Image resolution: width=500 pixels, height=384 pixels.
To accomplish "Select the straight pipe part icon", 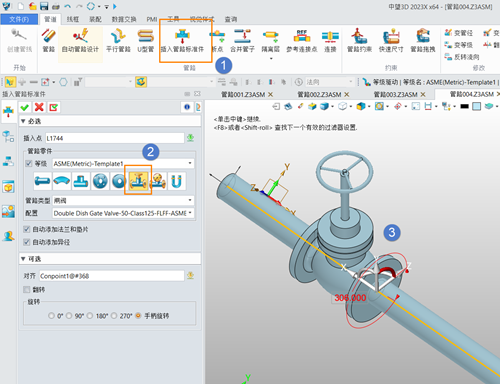I will coord(42,181).
